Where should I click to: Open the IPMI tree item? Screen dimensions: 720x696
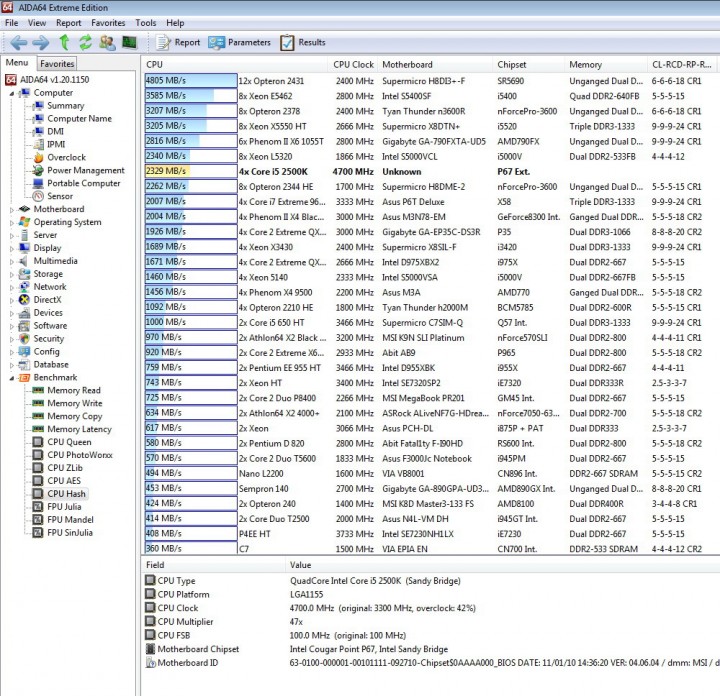pyautogui.click(x=56, y=144)
